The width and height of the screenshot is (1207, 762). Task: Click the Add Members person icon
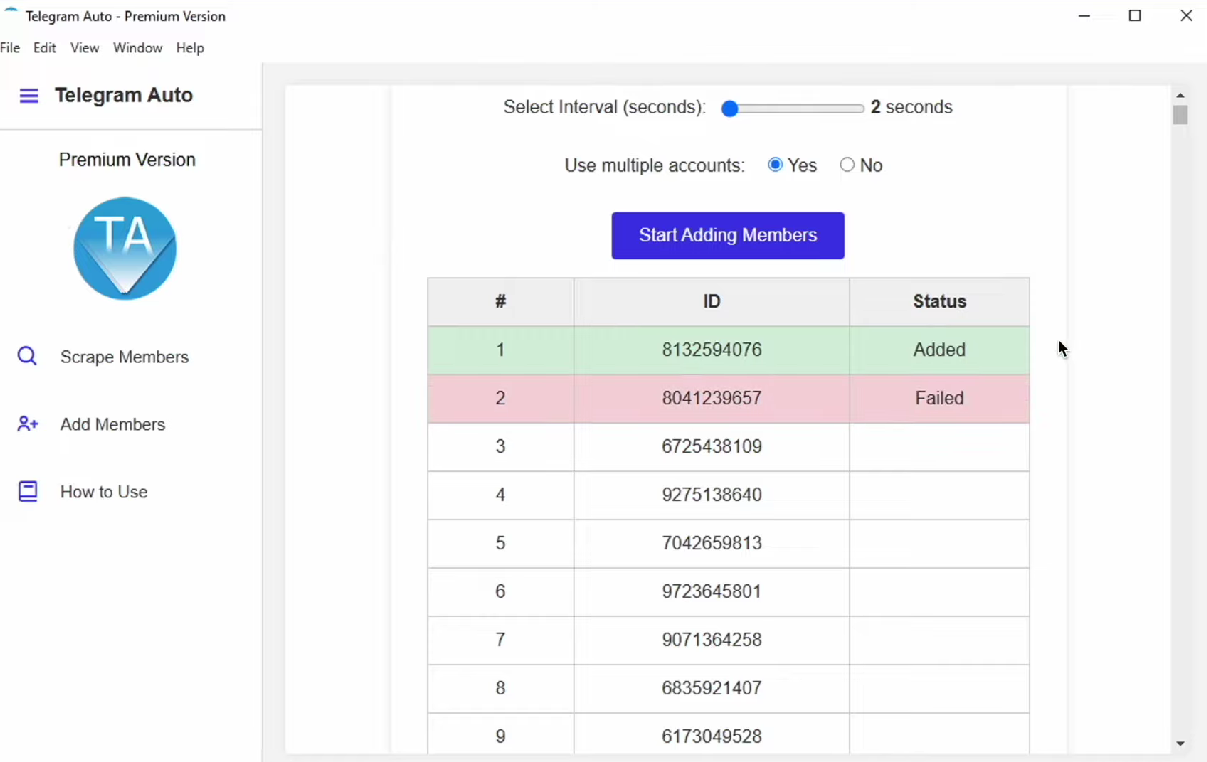pyautogui.click(x=28, y=424)
